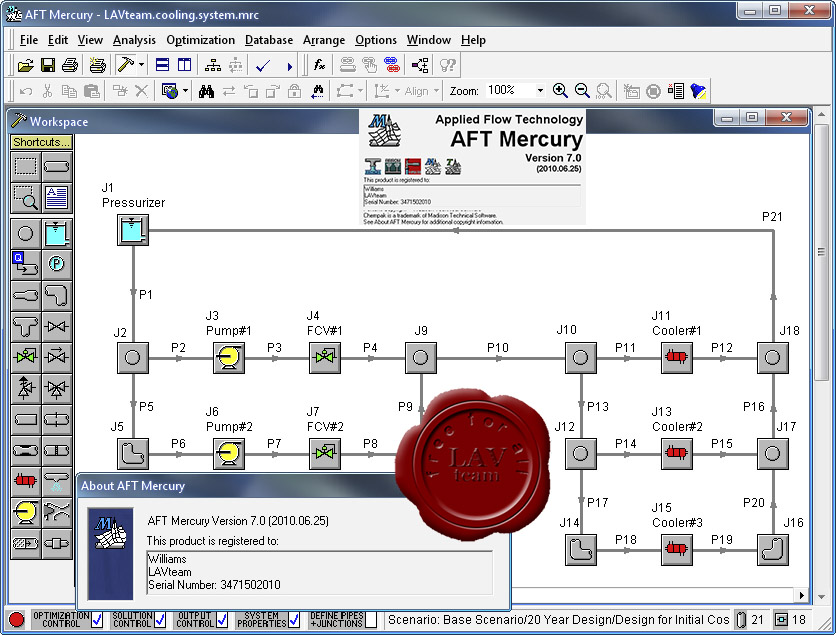Viewport: 836px width, 635px height.
Task: Click the Workspace hammer toolbar icon
Action: point(125,65)
